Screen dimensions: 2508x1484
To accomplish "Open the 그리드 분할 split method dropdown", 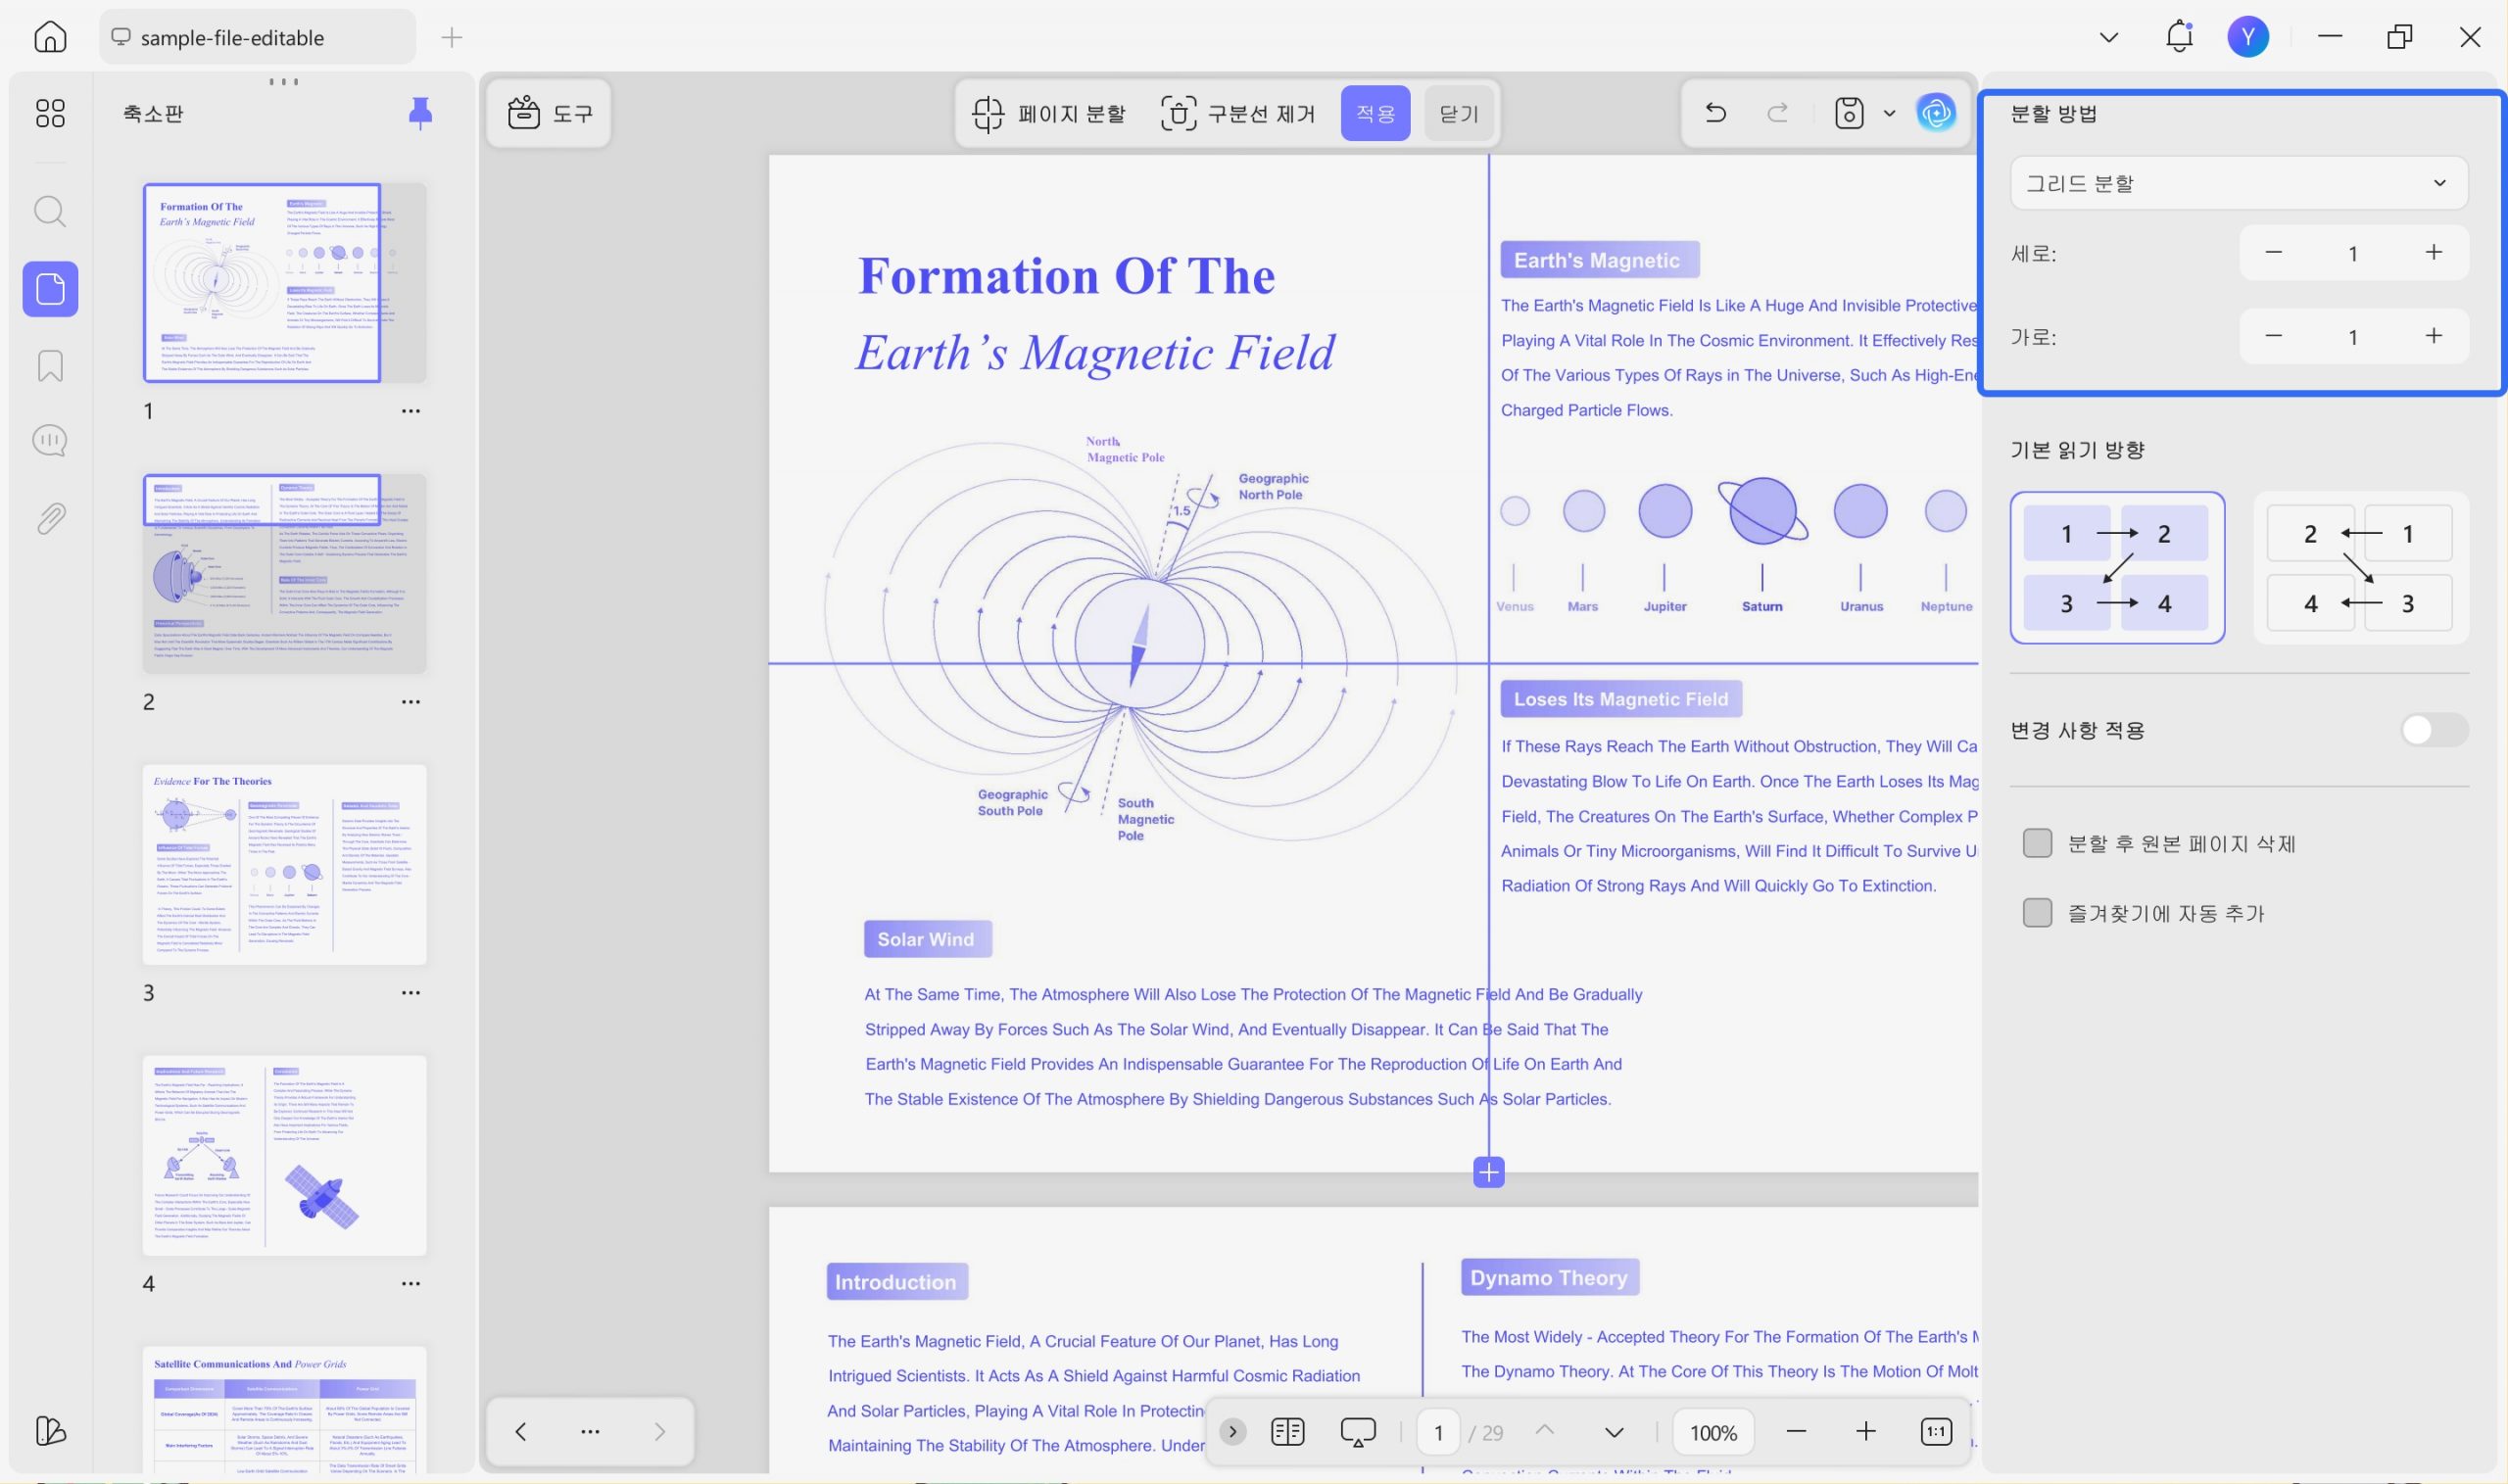I will pos(2238,183).
